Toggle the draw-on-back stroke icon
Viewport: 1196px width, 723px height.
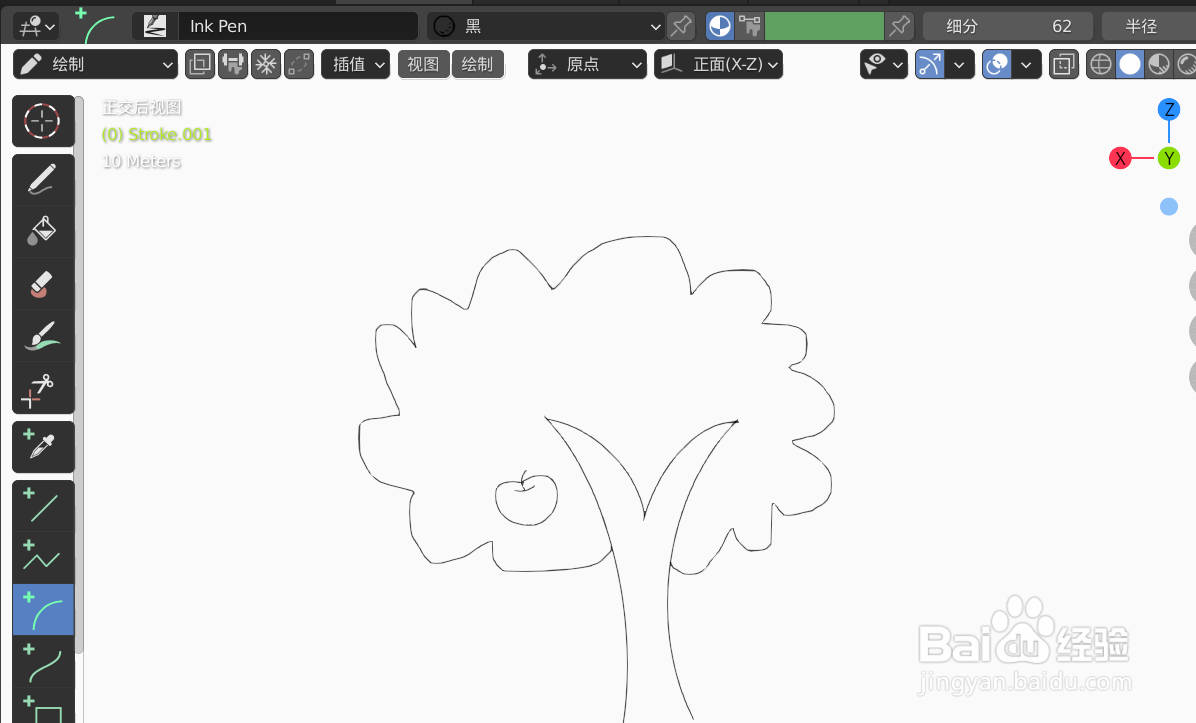(x=233, y=64)
